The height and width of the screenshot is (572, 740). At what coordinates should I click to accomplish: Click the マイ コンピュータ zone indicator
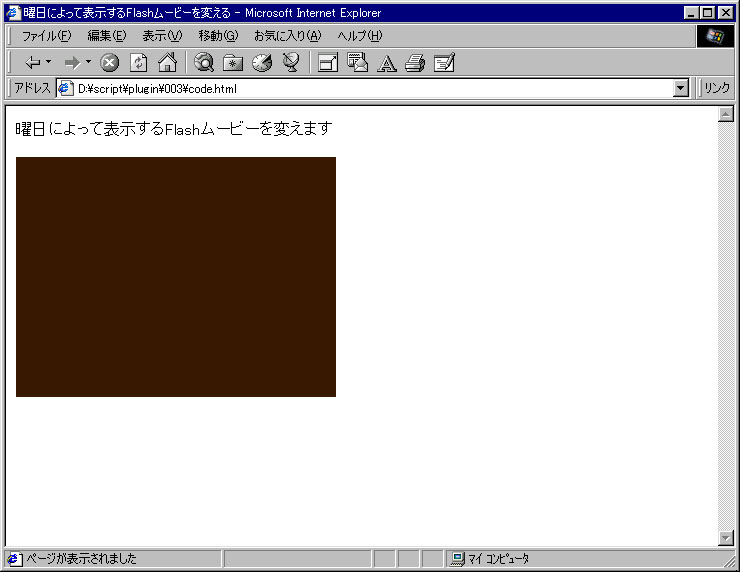pyautogui.click(x=490, y=559)
